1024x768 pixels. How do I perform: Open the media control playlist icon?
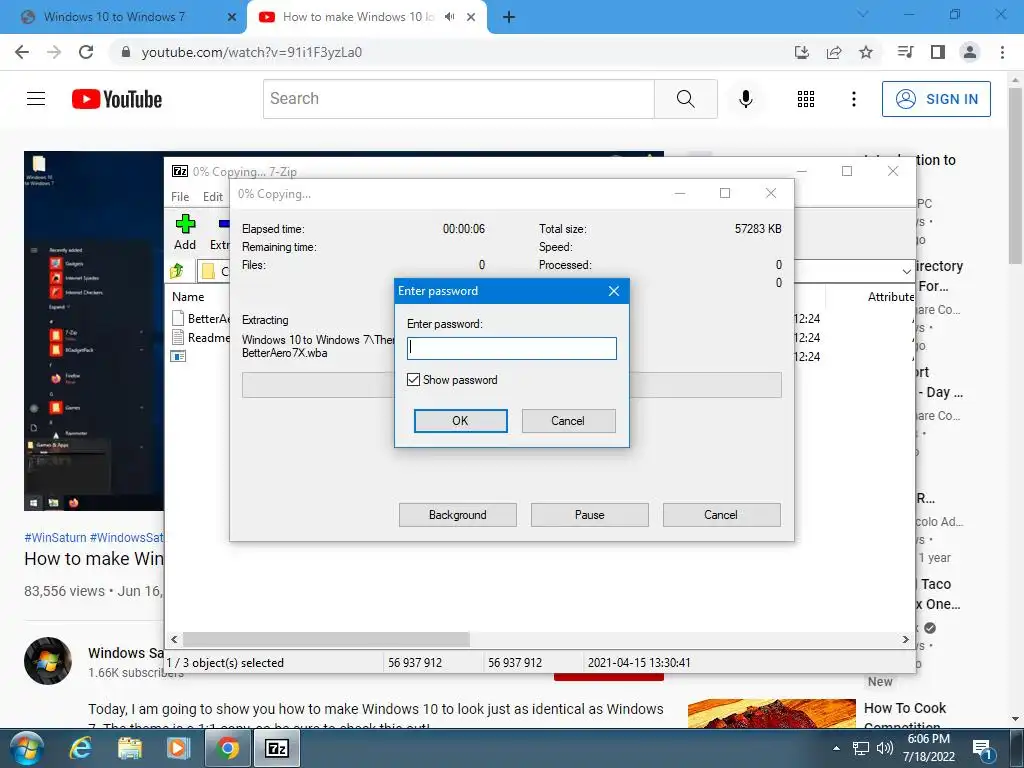905,52
